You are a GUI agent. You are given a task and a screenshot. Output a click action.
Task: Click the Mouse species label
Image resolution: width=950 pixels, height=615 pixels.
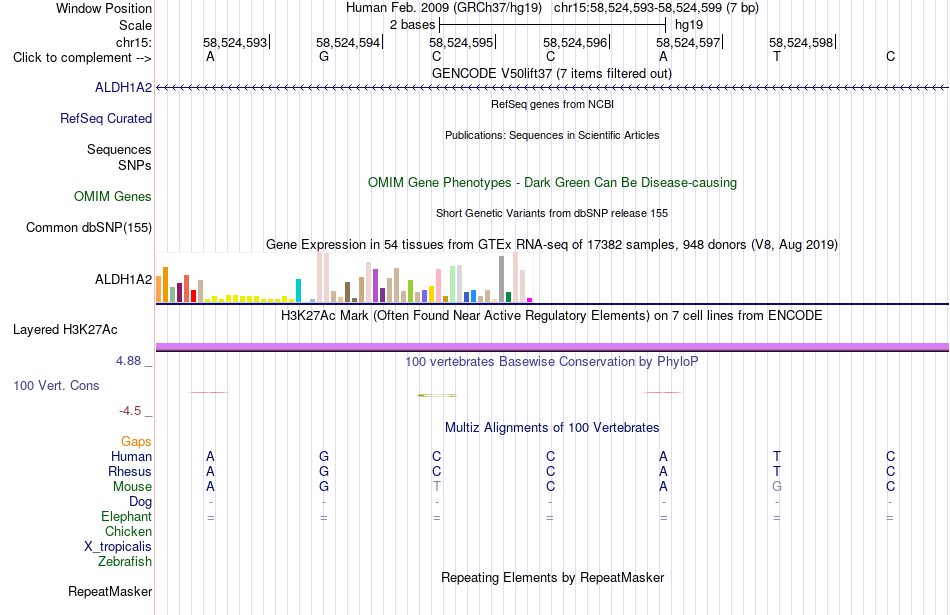pos(133,487)
